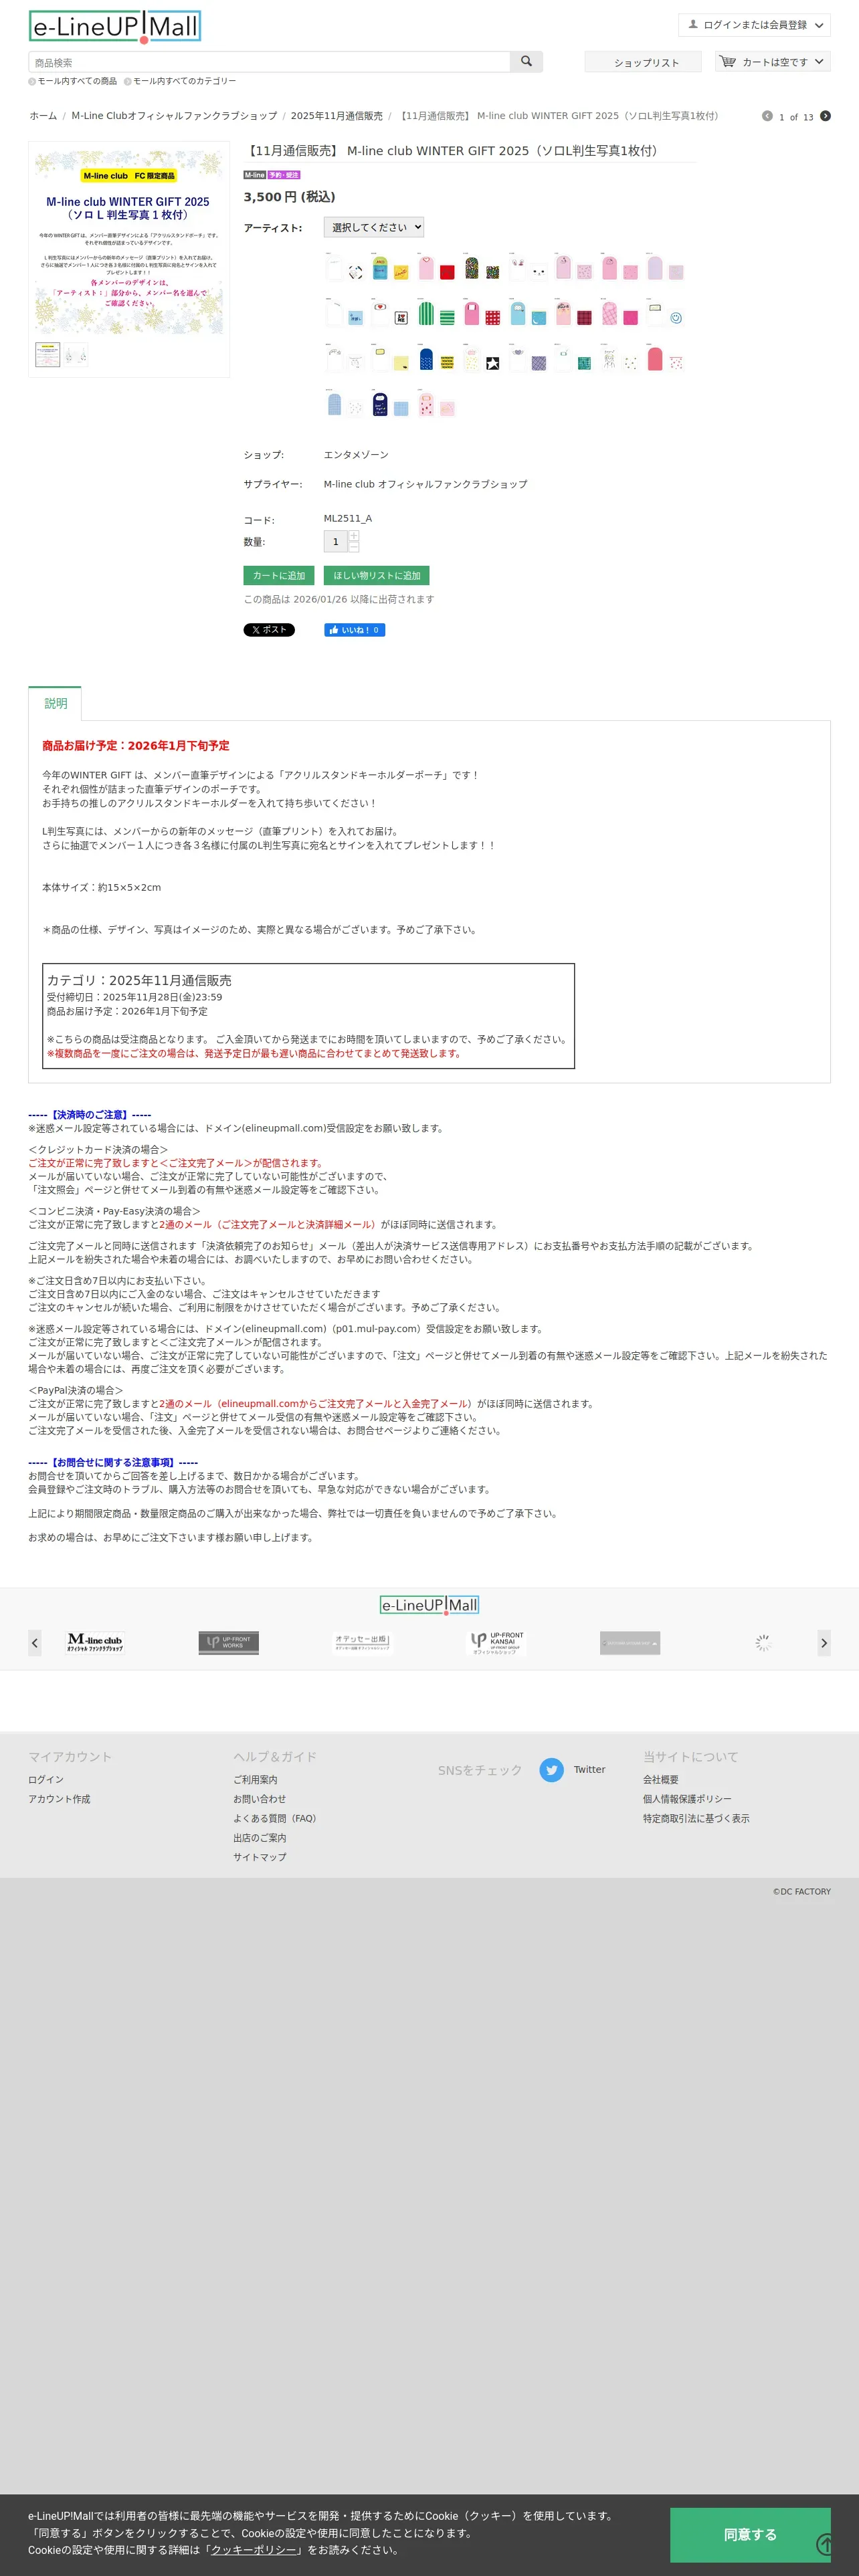Click the quantity input field
Image resolution: width=859 pixels, height=2576 pixels.
(x=335, y=541)
